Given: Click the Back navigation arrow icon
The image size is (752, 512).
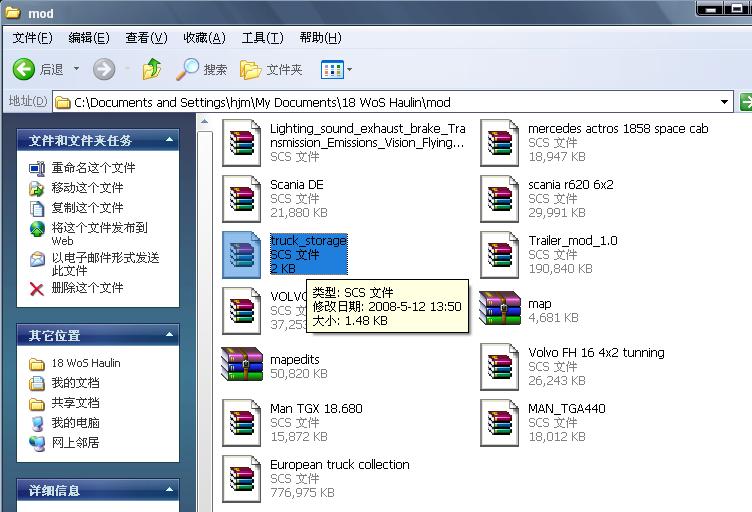Looking at the screenshot, I should [x=25, y=69].
